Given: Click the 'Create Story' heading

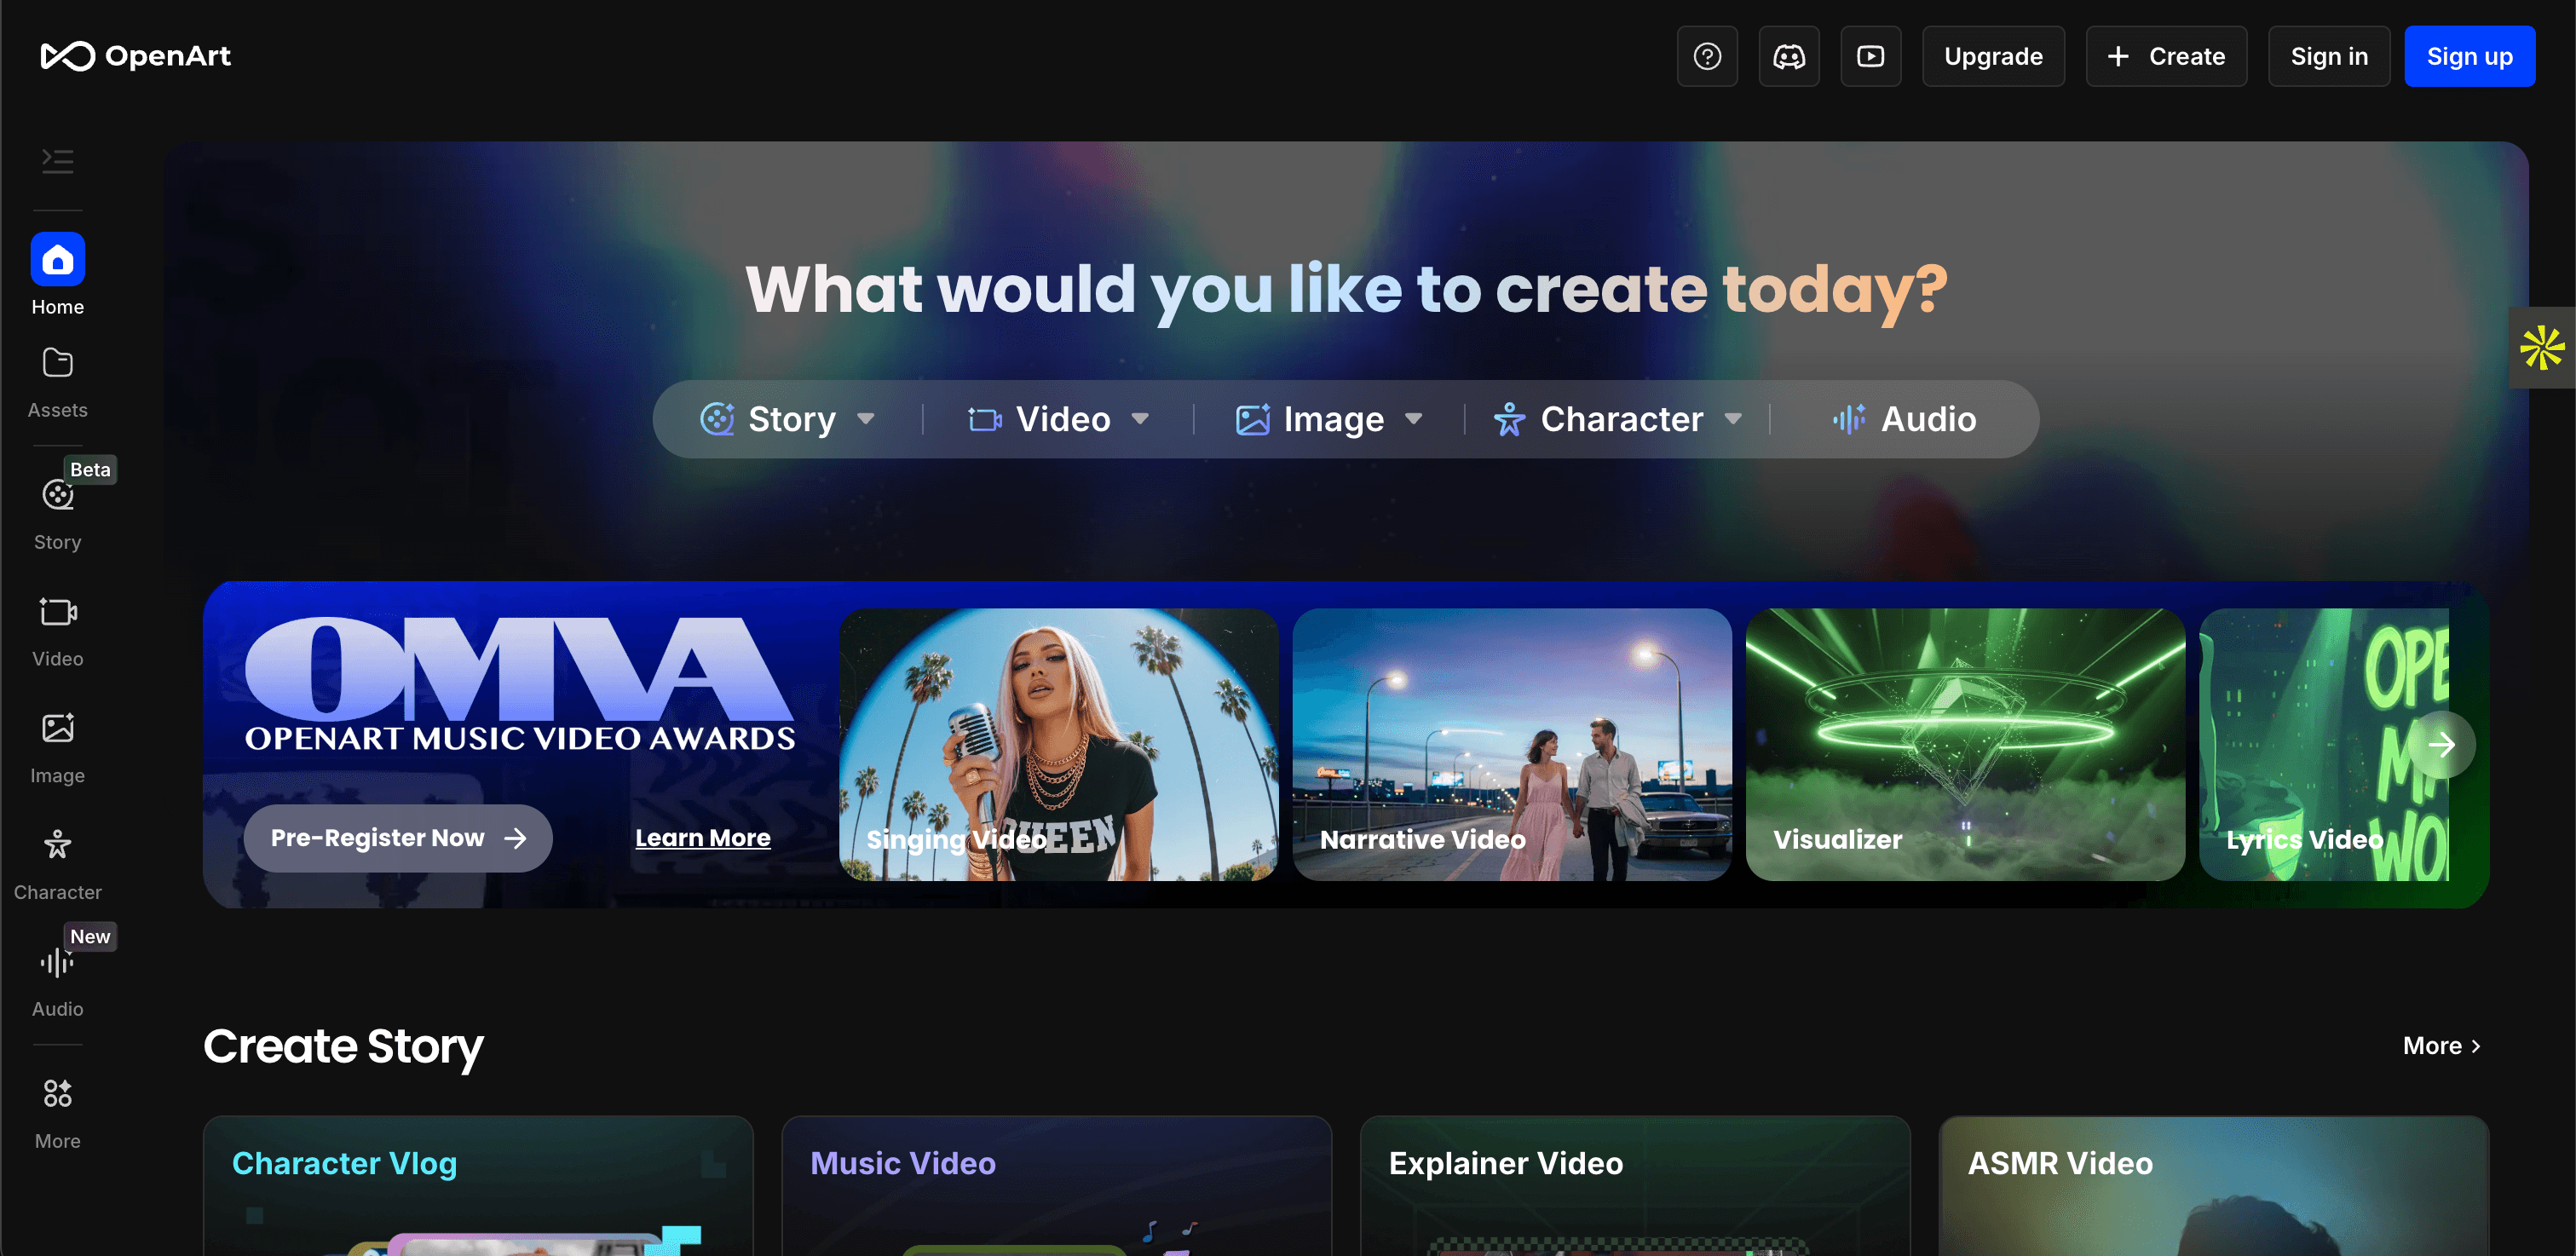Looking at the screenshot, I should point(343,1047).
